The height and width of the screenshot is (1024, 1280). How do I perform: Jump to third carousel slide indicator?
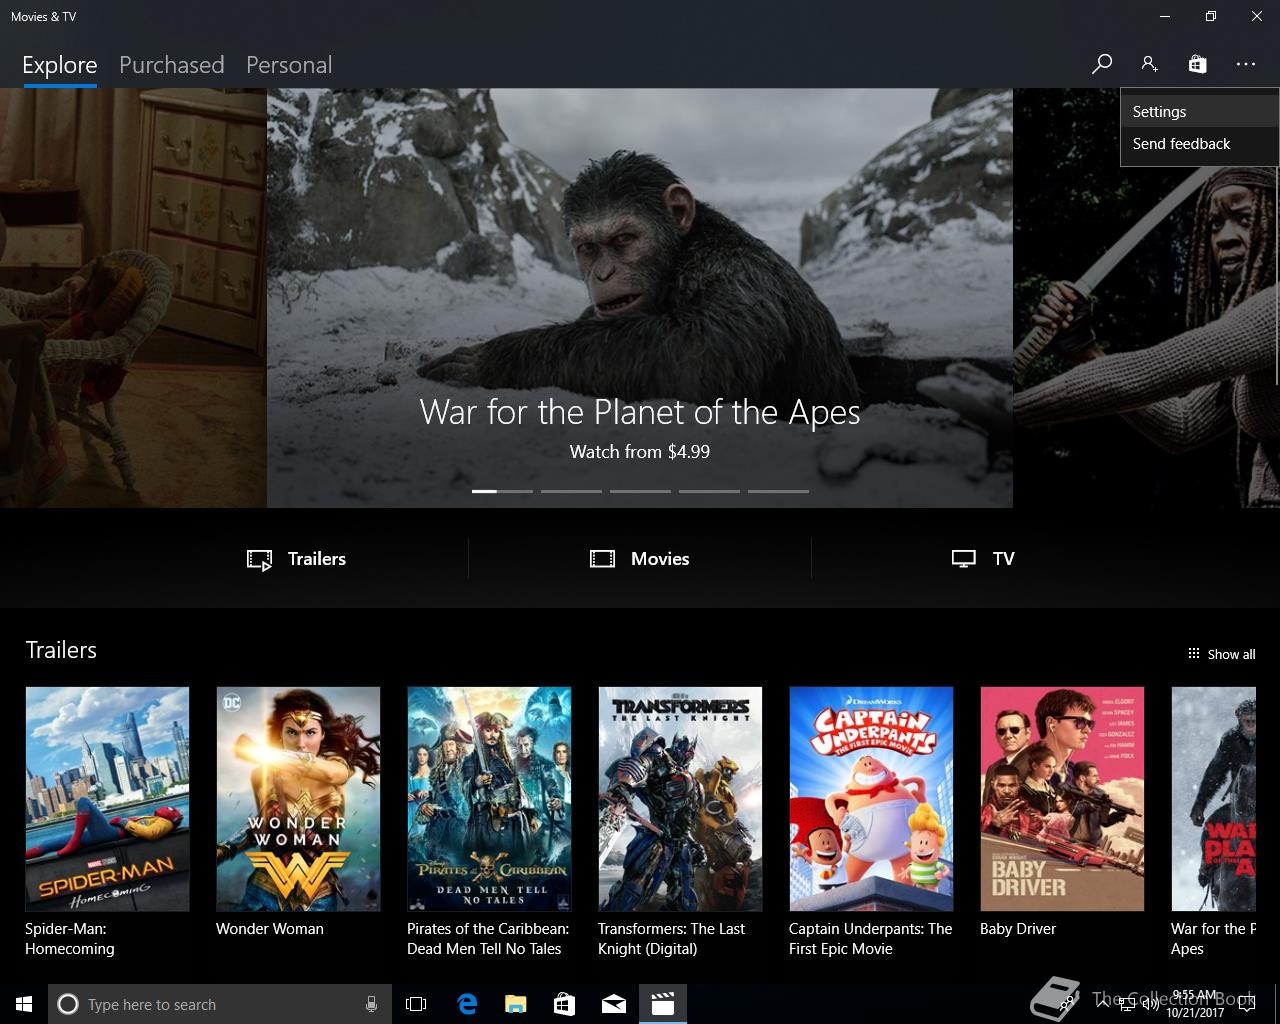[x=640, y=491]
